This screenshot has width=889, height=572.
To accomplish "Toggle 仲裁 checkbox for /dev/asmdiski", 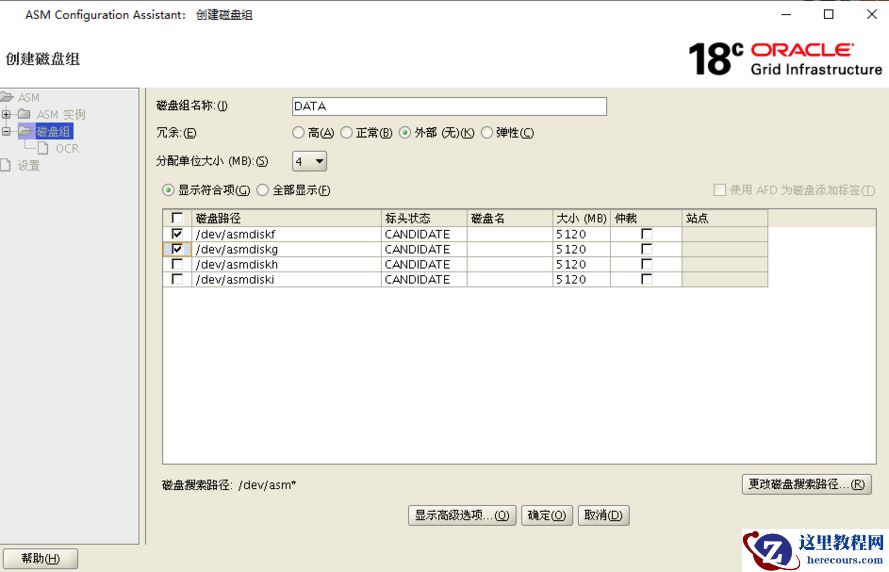I will pos(646,279).
